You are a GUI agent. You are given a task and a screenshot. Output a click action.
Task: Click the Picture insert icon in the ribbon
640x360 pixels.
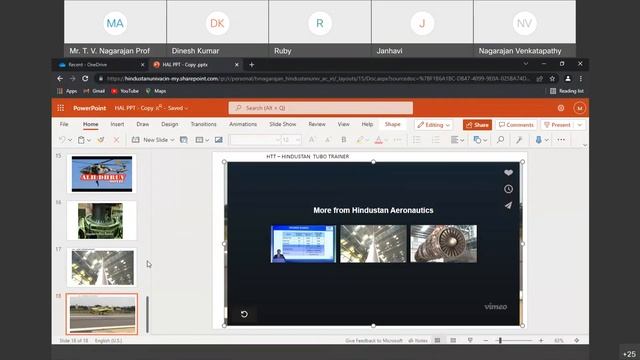click(219, 140)
